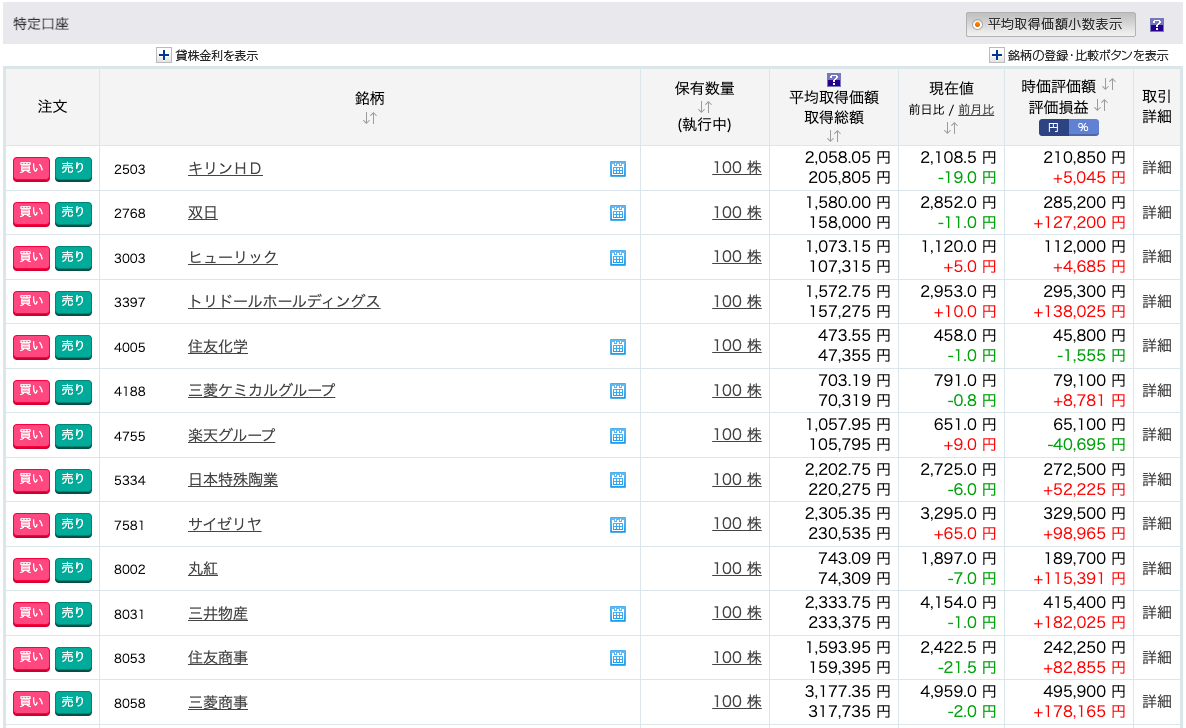Click 売り for サイゼリヤ

click(73, 524)
